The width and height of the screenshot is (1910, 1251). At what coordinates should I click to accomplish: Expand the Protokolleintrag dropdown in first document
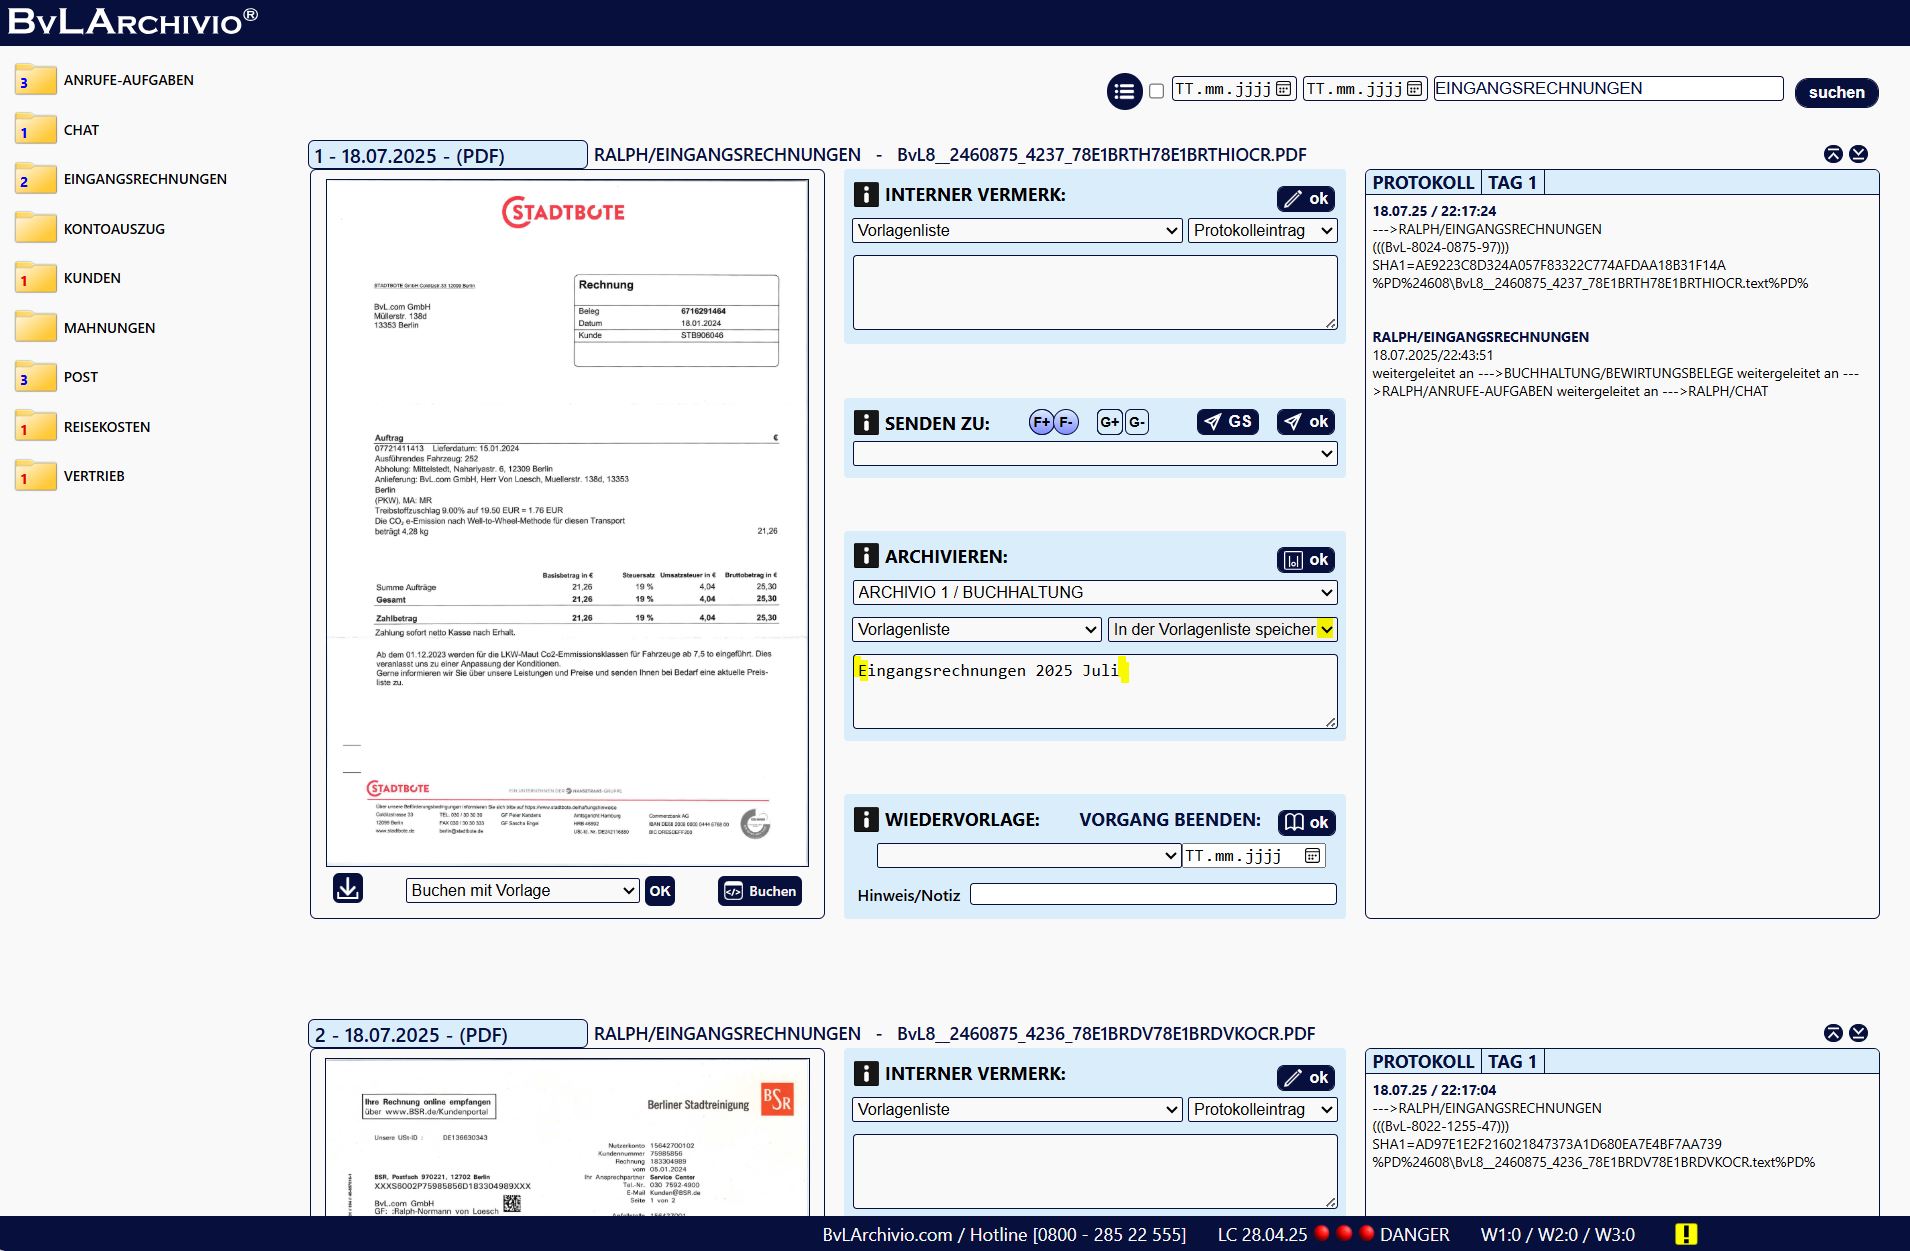1263,230
